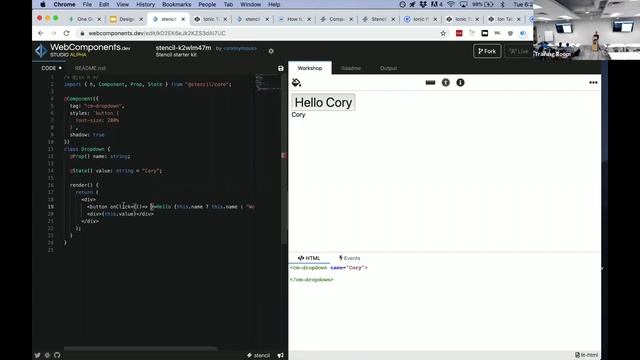Click the paint bucket background icon
Screen dimensions: 640x360
click(x=296, y=82)
